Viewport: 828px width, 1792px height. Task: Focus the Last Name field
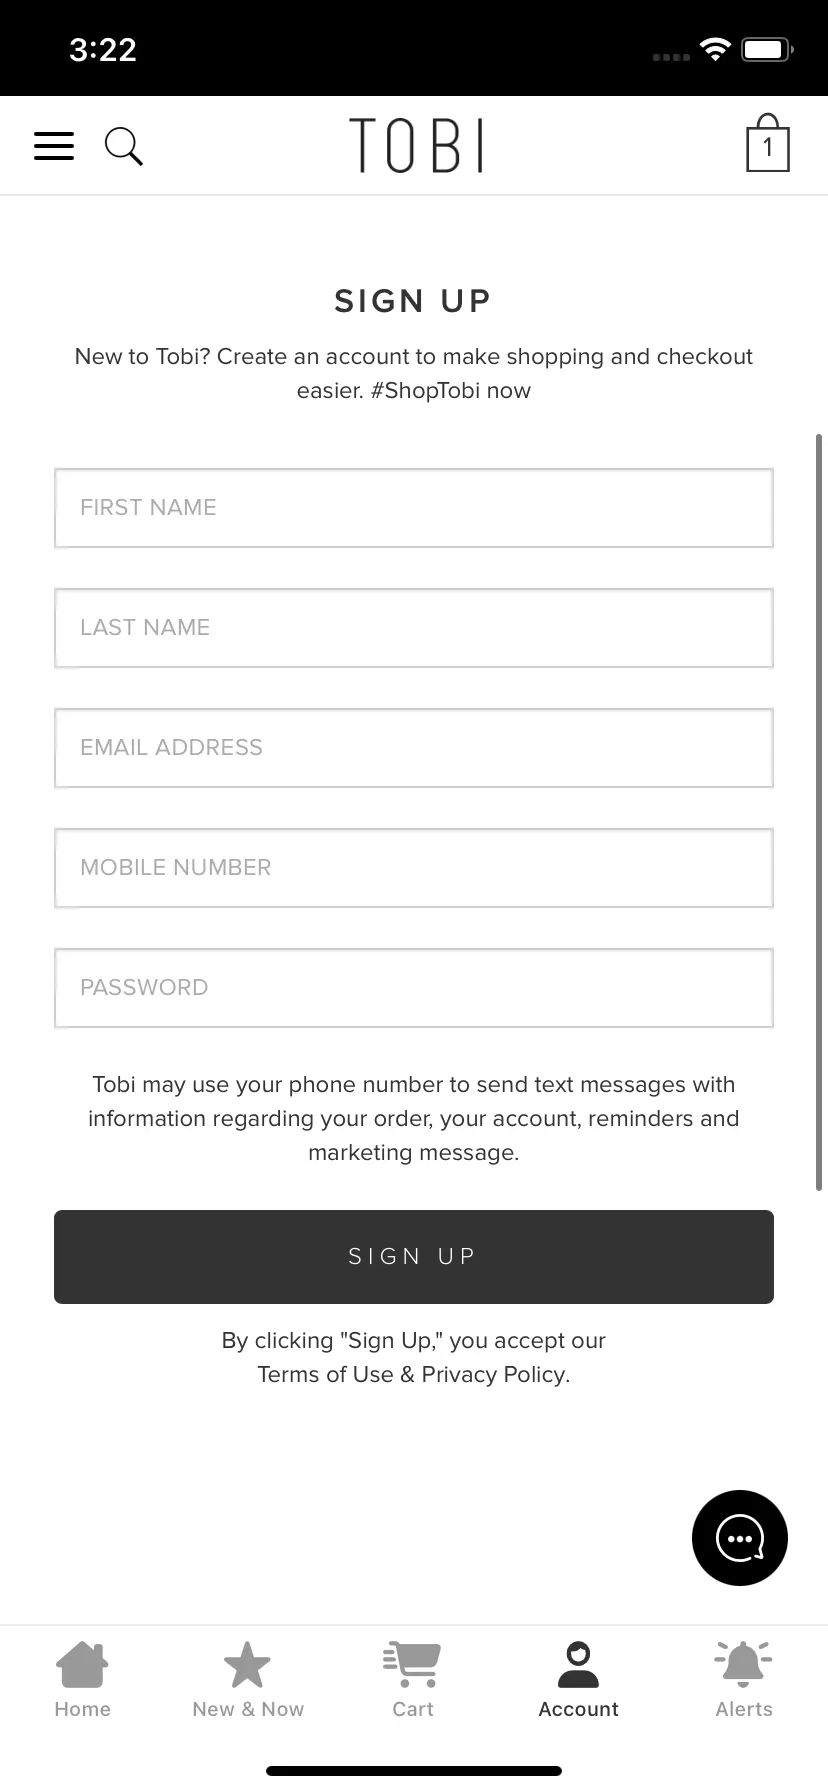(x=414, y=628)
